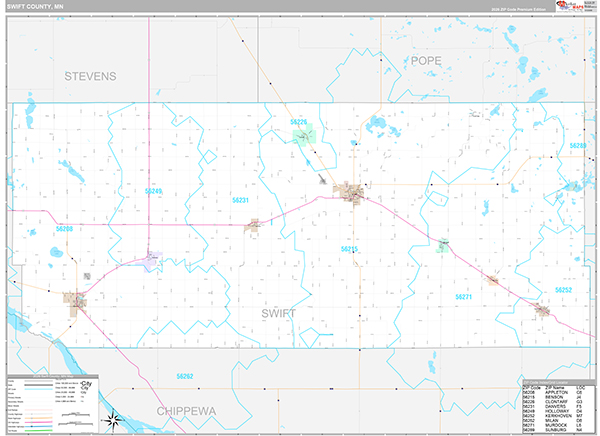Select ZIP code label 56208
The image size is (600, 436).
coord(64,229)
